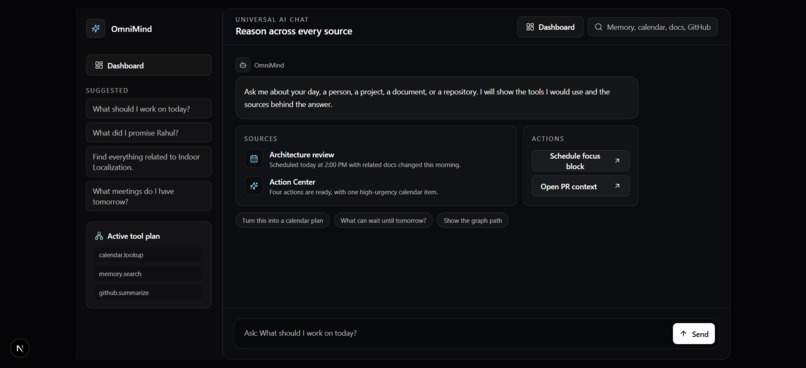Open the Architecture review source

pyautogui.click(x=376, y=159)
